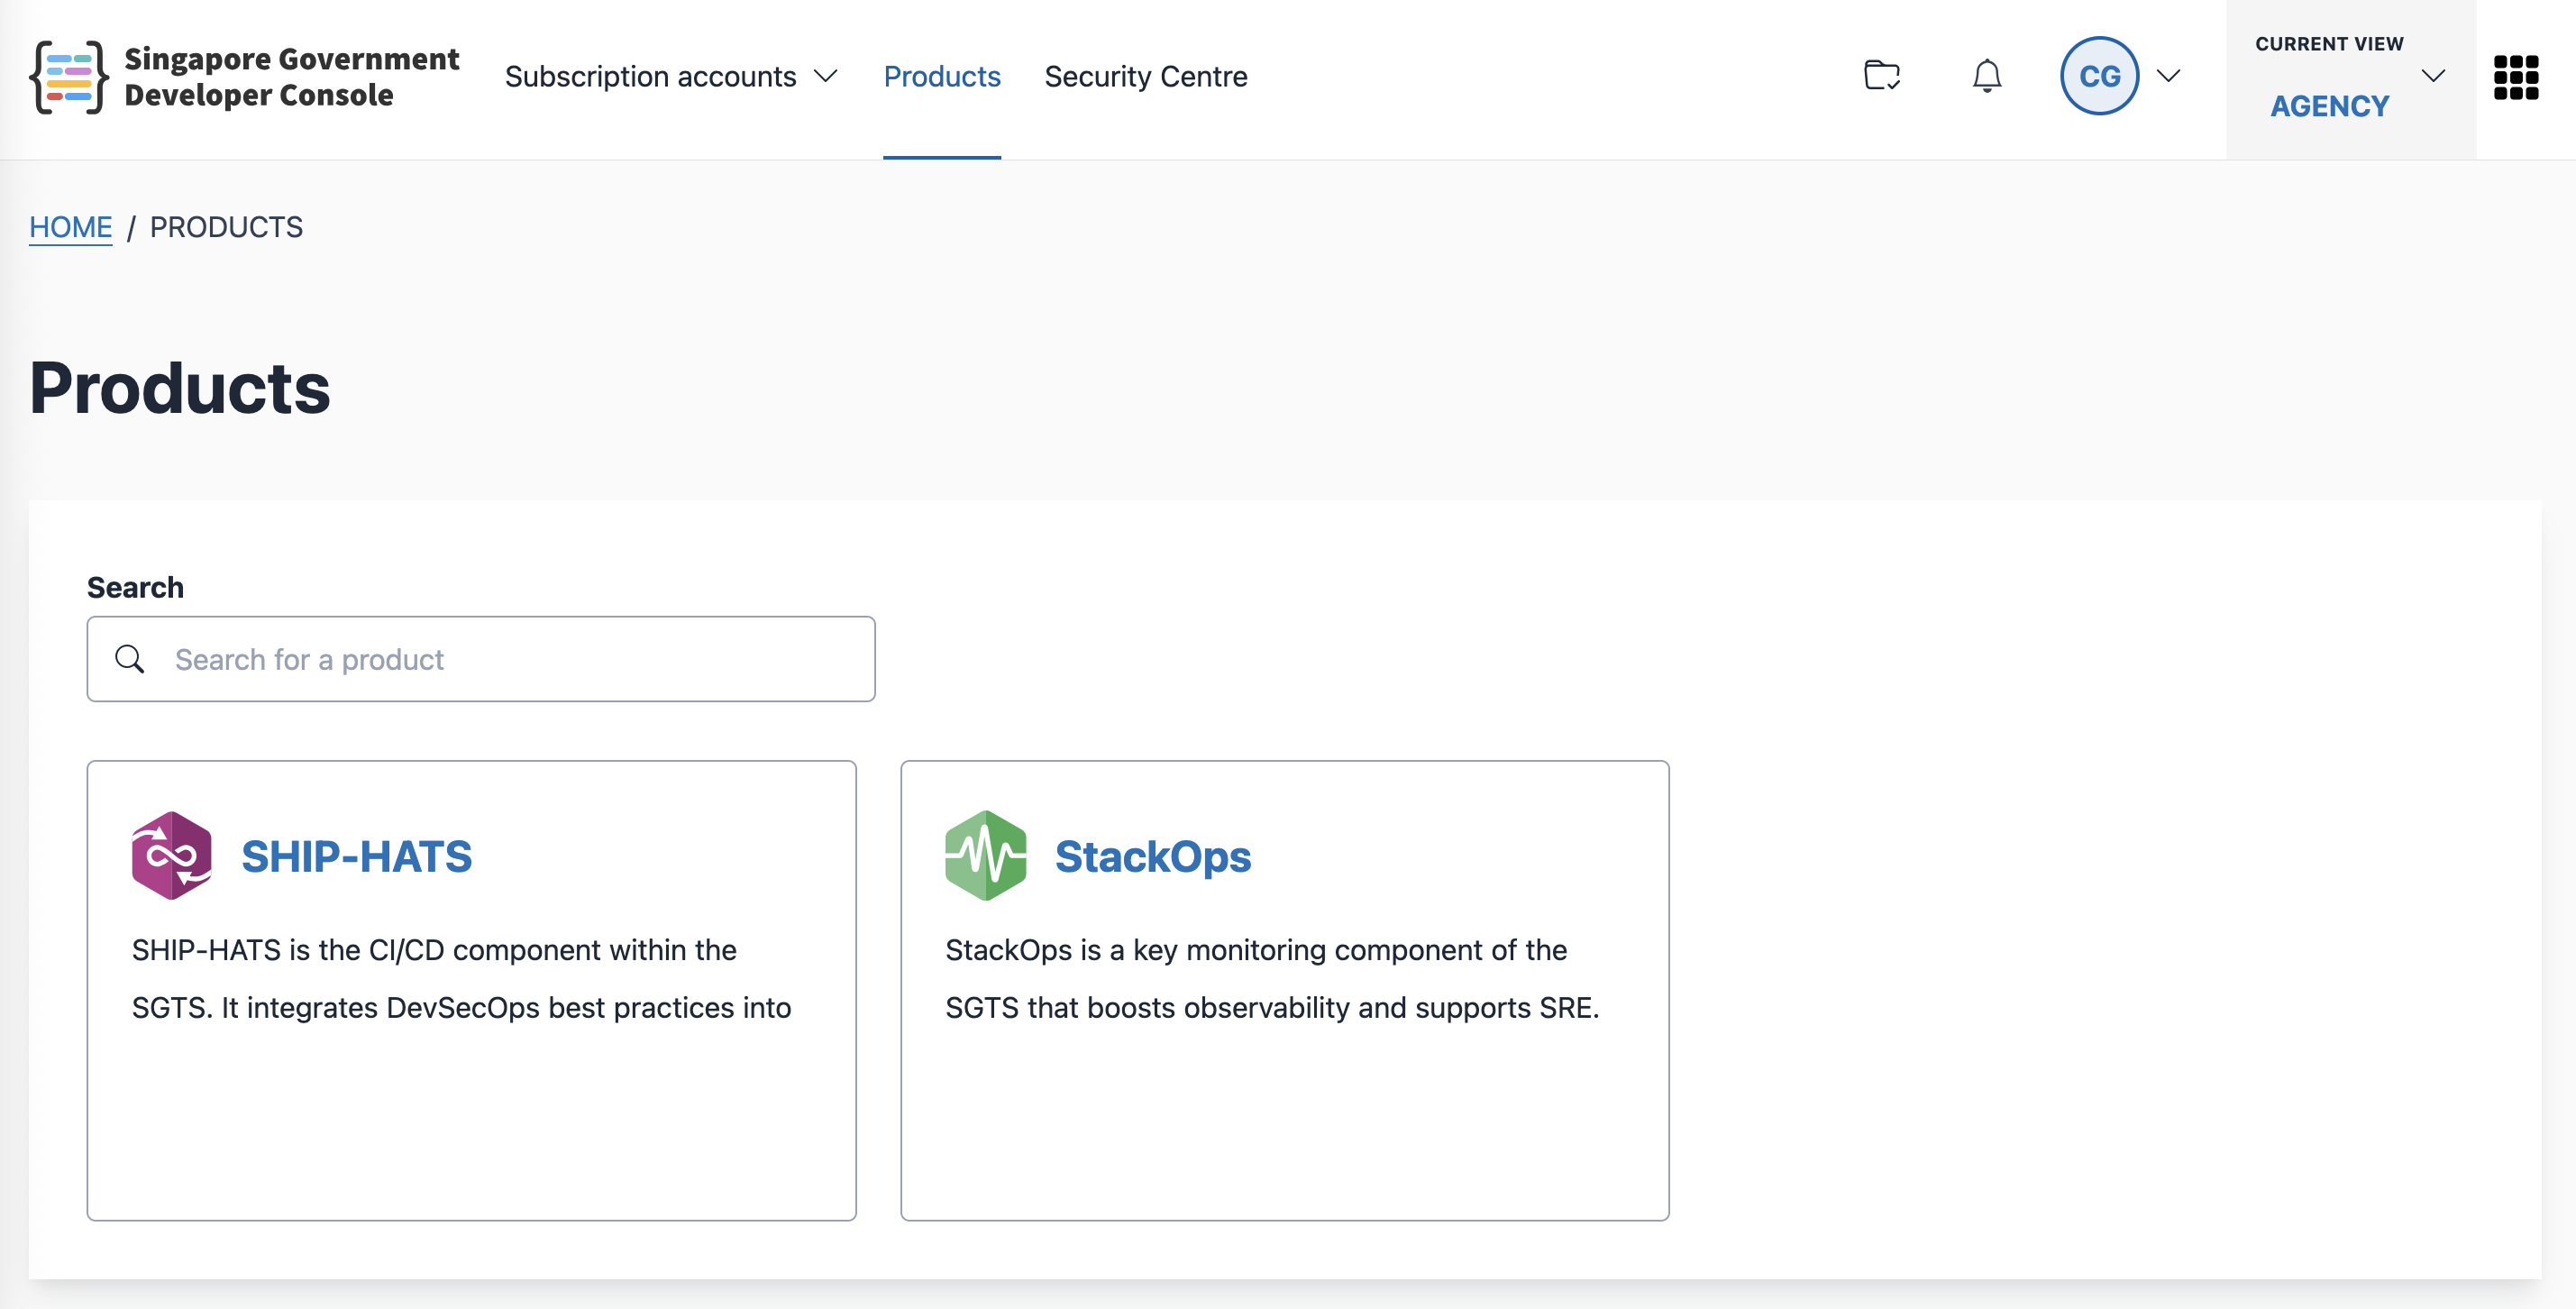Screen dimensions: 2576x1309
Task: Open the StackOps product title link
Action: [1153, 857]
